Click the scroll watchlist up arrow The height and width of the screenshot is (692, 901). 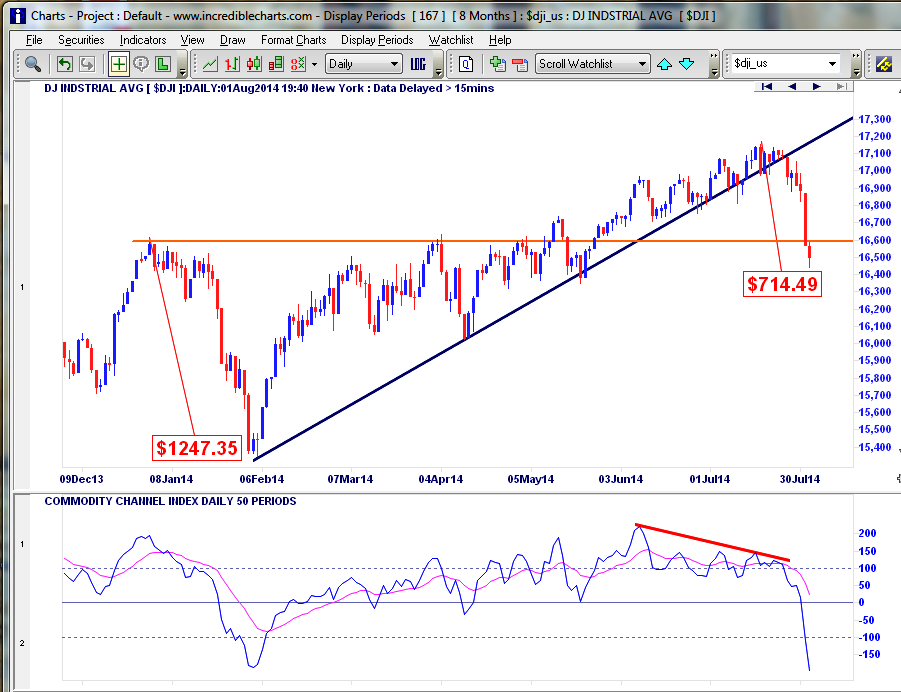[x=664, y=64]
